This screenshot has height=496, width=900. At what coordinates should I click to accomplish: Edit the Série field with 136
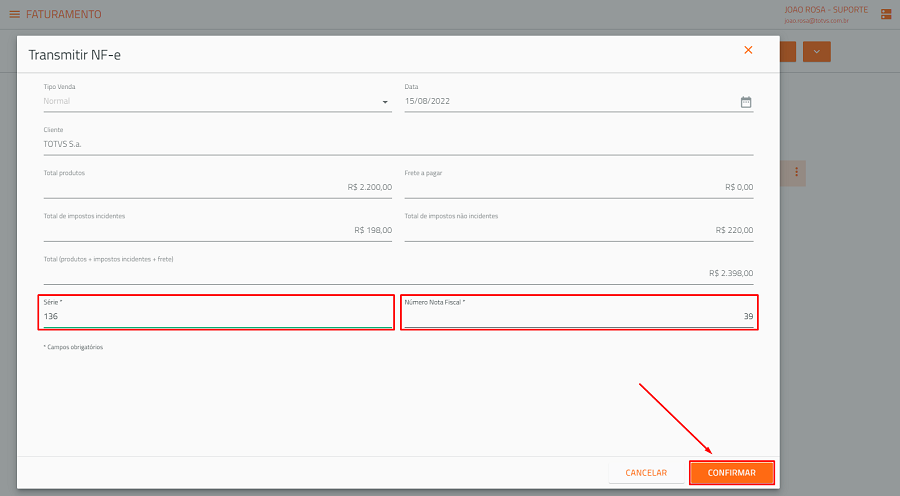click(x=218, y=316)
